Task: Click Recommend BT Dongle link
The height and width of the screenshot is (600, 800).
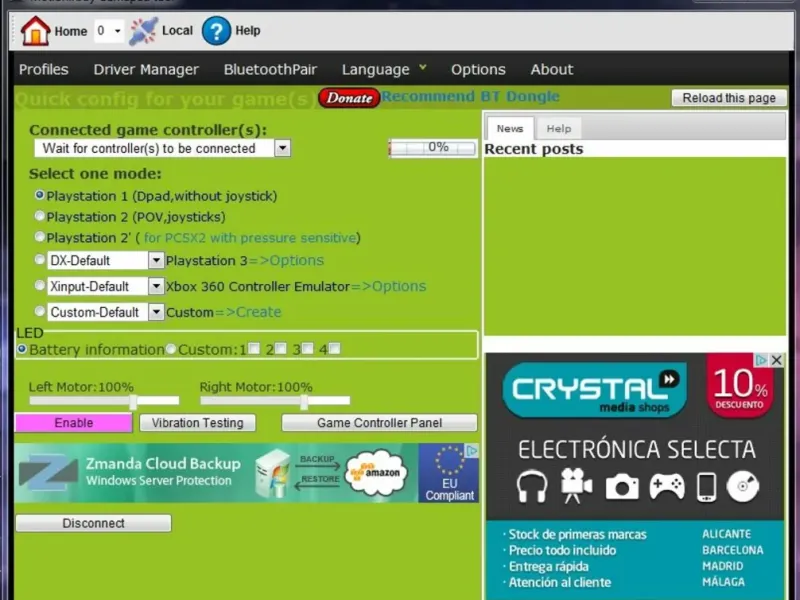Action: [470, 96]
